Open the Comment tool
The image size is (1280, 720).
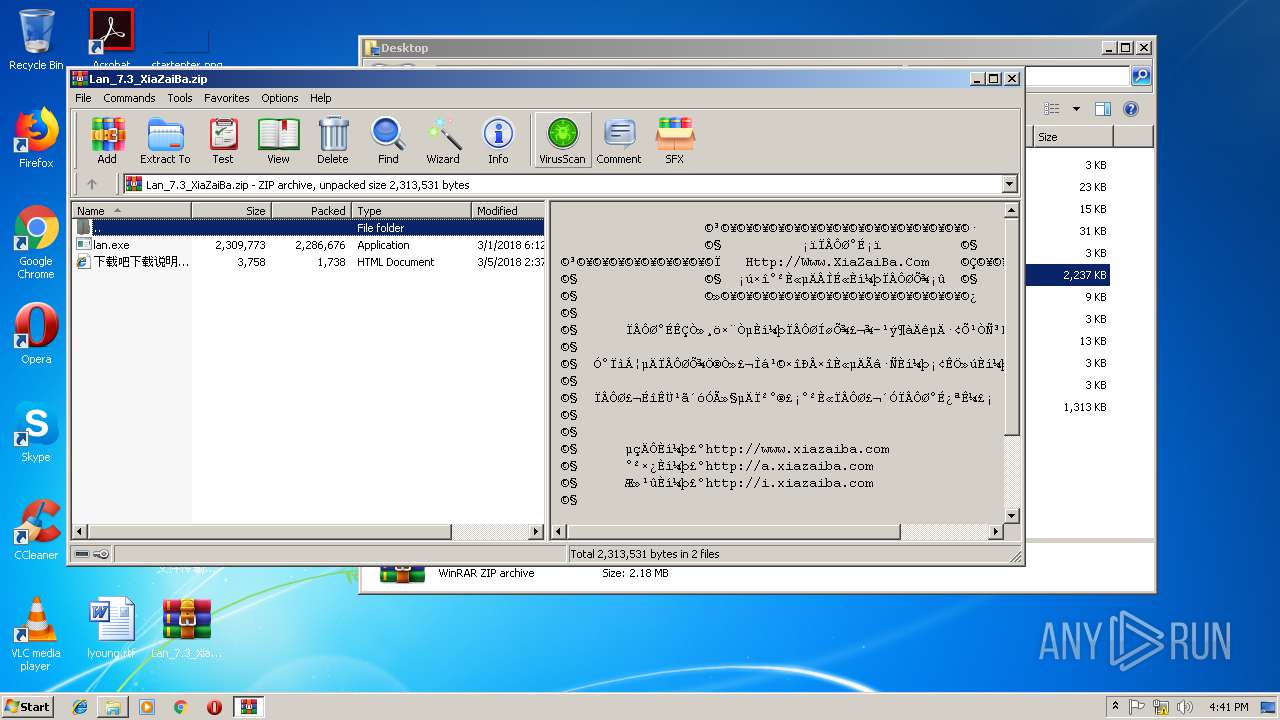point(619,140)
